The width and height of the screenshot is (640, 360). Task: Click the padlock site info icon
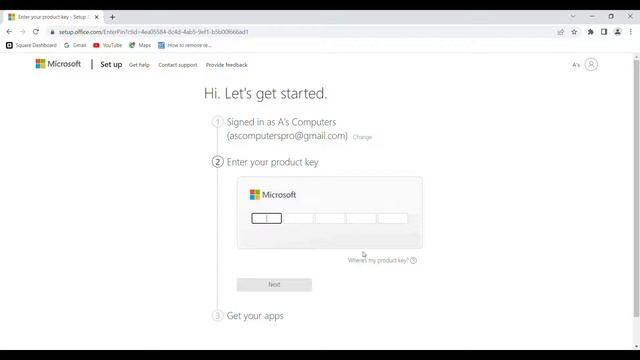click(x=52, y=32)
